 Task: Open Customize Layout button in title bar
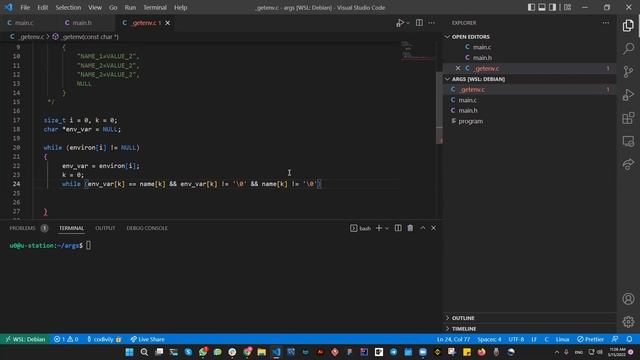(567, 7)
